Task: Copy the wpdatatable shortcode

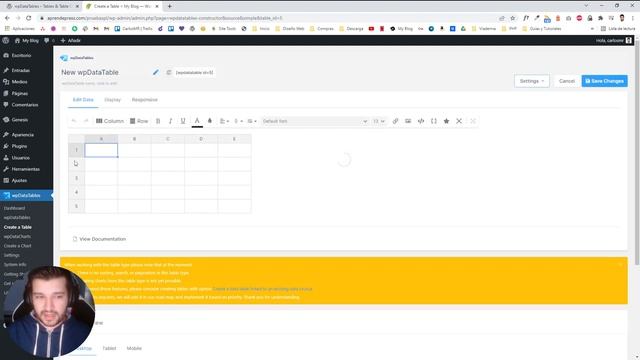Action: 169,73
